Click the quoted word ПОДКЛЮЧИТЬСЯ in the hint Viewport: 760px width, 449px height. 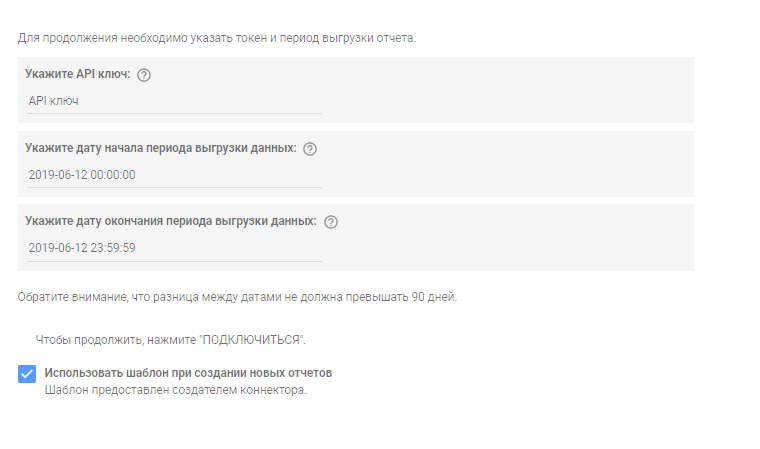251,340
